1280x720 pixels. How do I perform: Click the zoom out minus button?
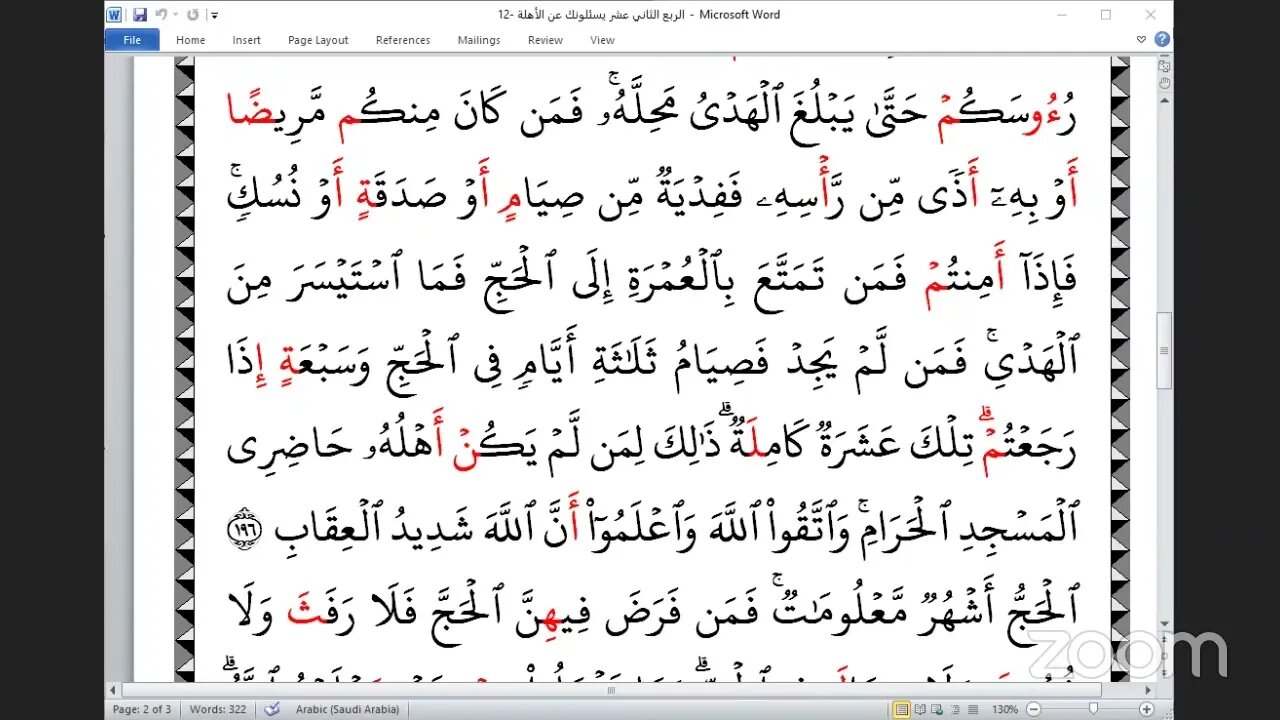pyautogui.click(x=1034, y=709)
